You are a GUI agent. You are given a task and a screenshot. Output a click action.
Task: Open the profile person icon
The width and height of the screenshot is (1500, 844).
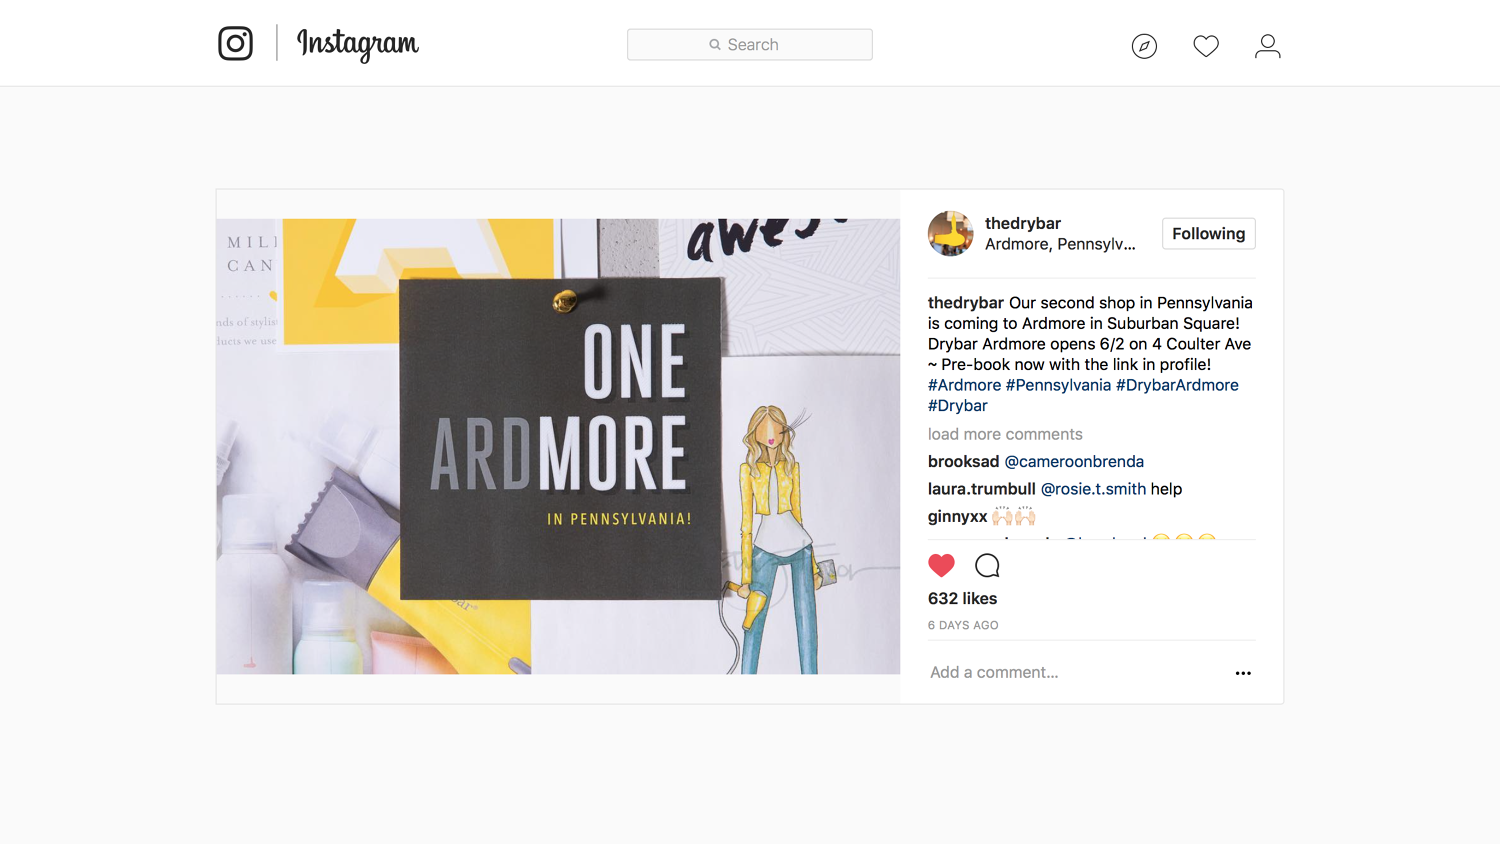1268,46
